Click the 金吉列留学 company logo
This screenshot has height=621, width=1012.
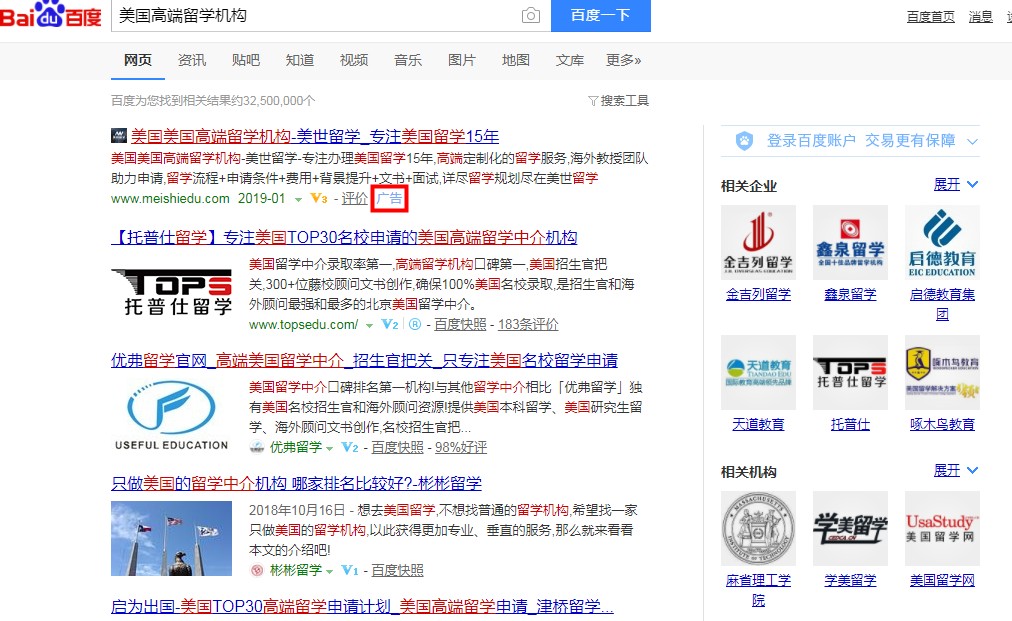pos(758,243)
